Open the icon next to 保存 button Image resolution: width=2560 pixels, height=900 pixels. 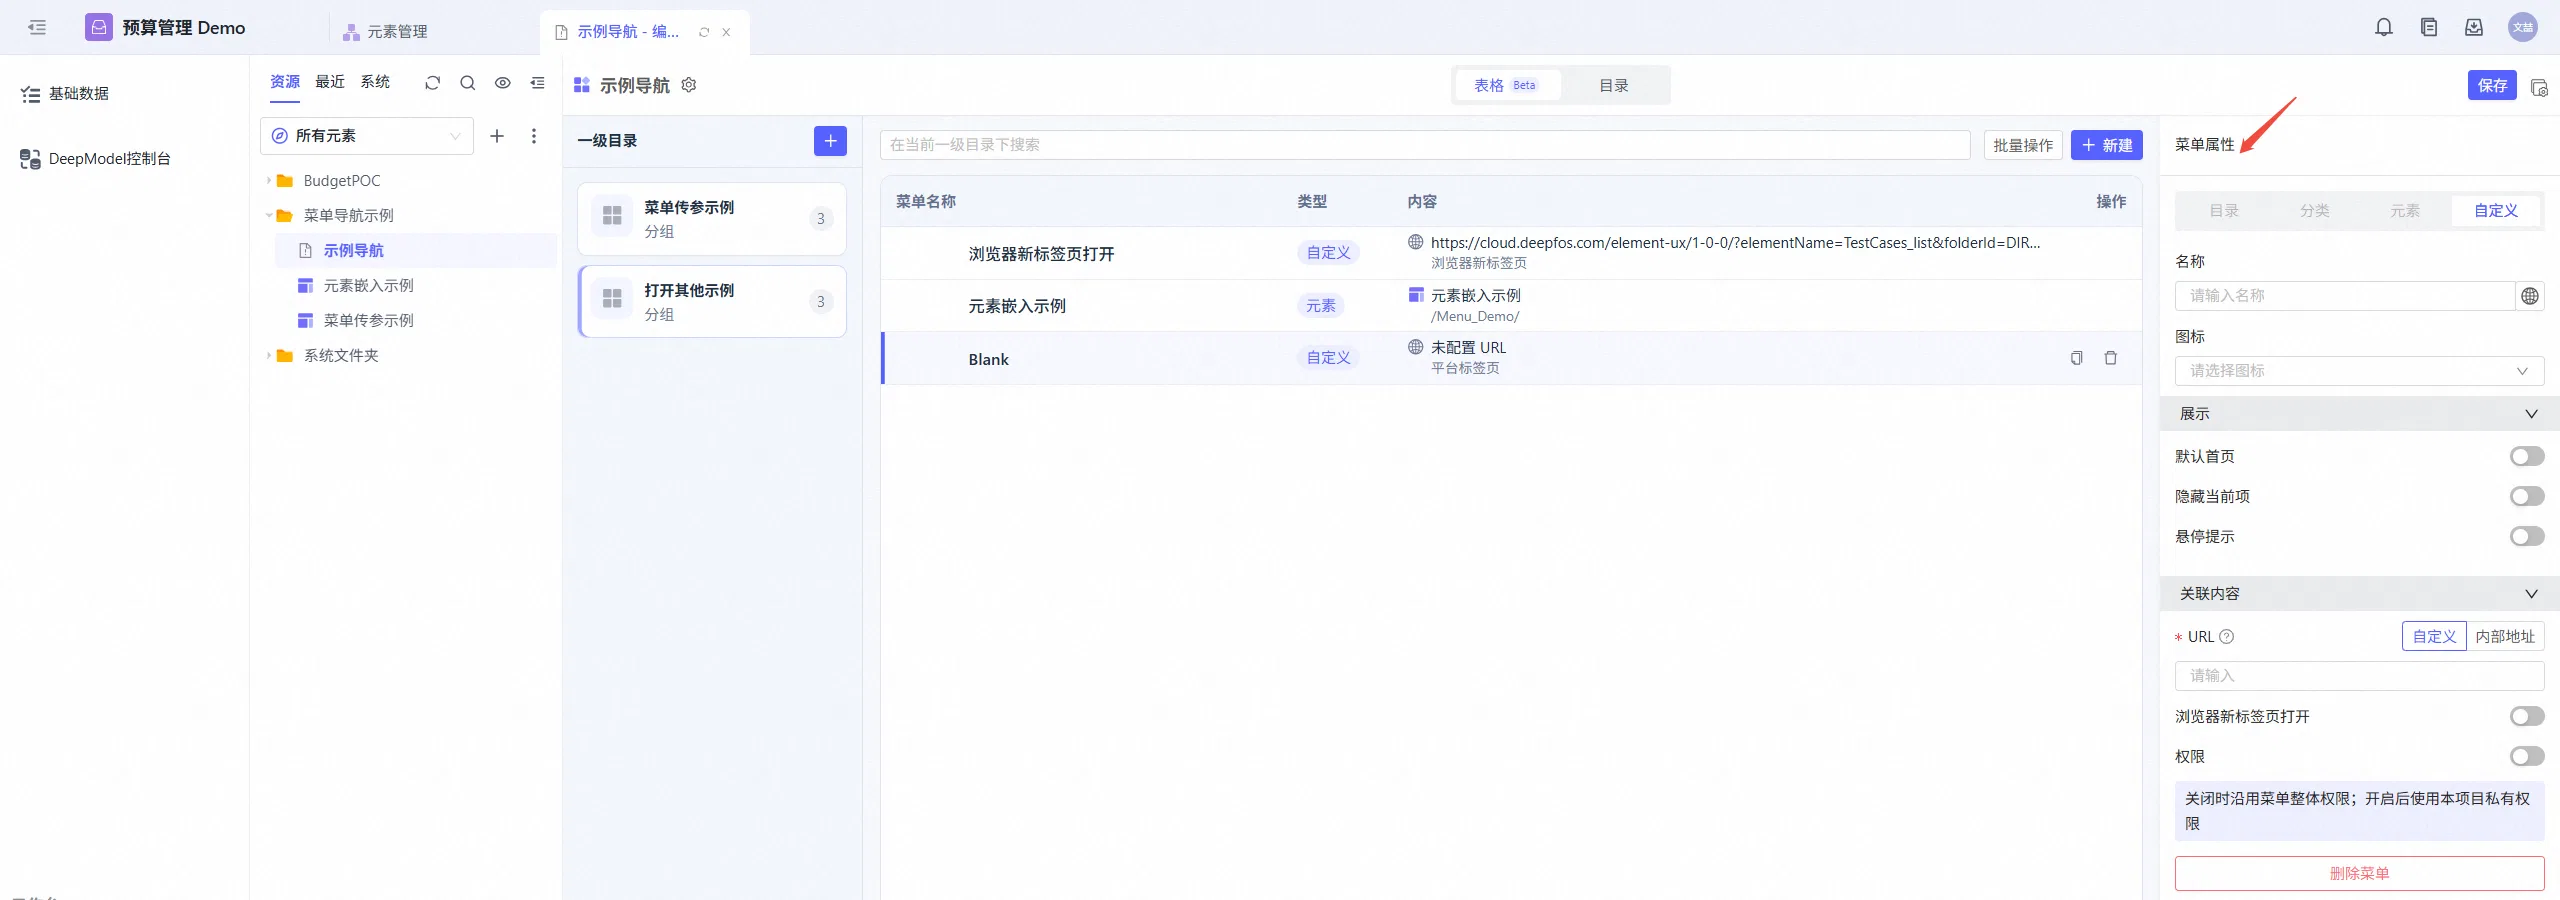pos(2539,87)
